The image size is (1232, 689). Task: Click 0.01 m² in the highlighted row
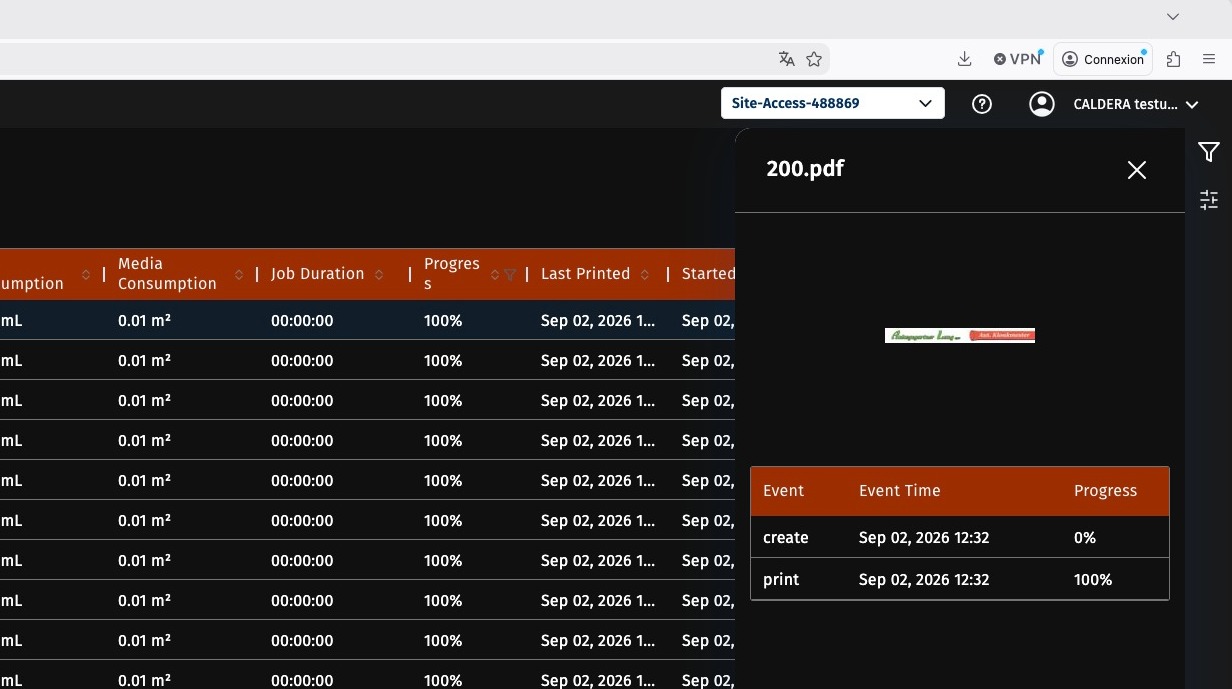tap(144, 321)
